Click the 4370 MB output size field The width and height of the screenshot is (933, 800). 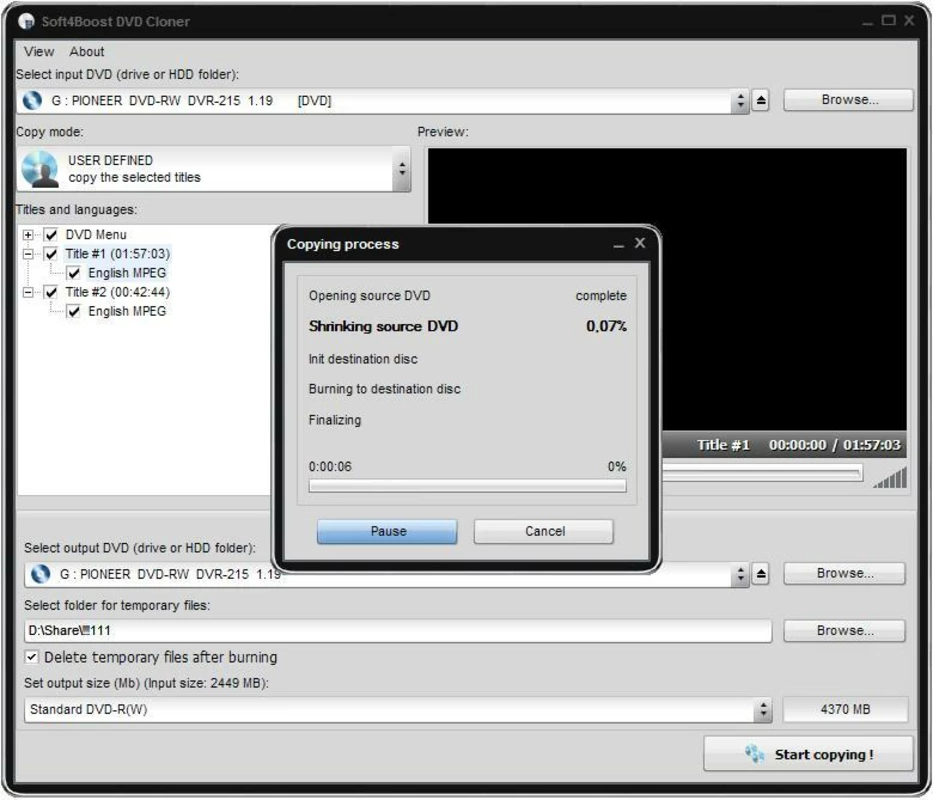coord(845,710)
